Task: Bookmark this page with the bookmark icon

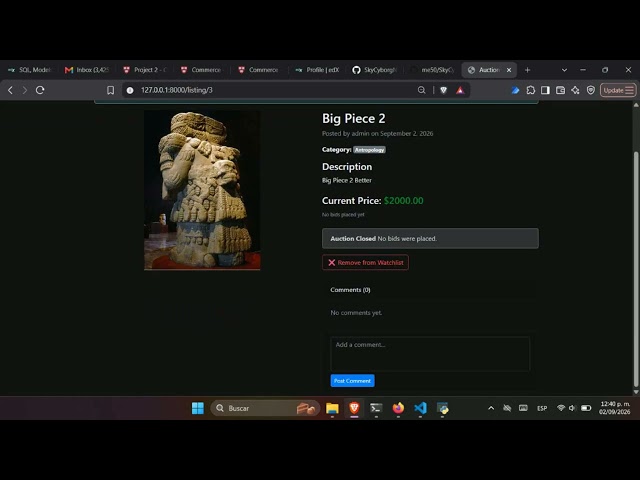Action: tap(111, 90)
